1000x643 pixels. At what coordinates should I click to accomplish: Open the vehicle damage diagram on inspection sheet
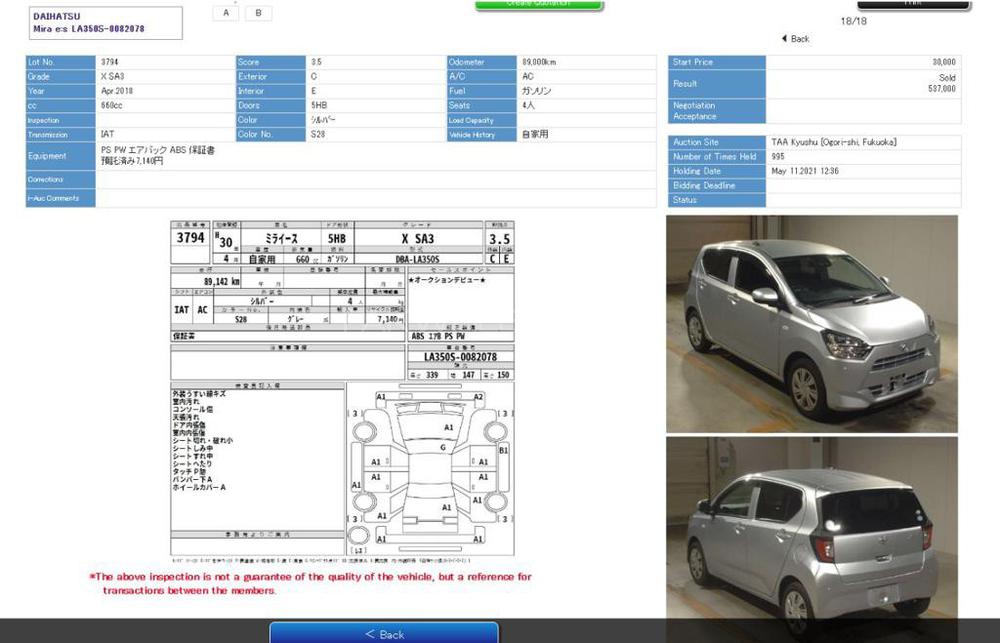click(430, 467)
